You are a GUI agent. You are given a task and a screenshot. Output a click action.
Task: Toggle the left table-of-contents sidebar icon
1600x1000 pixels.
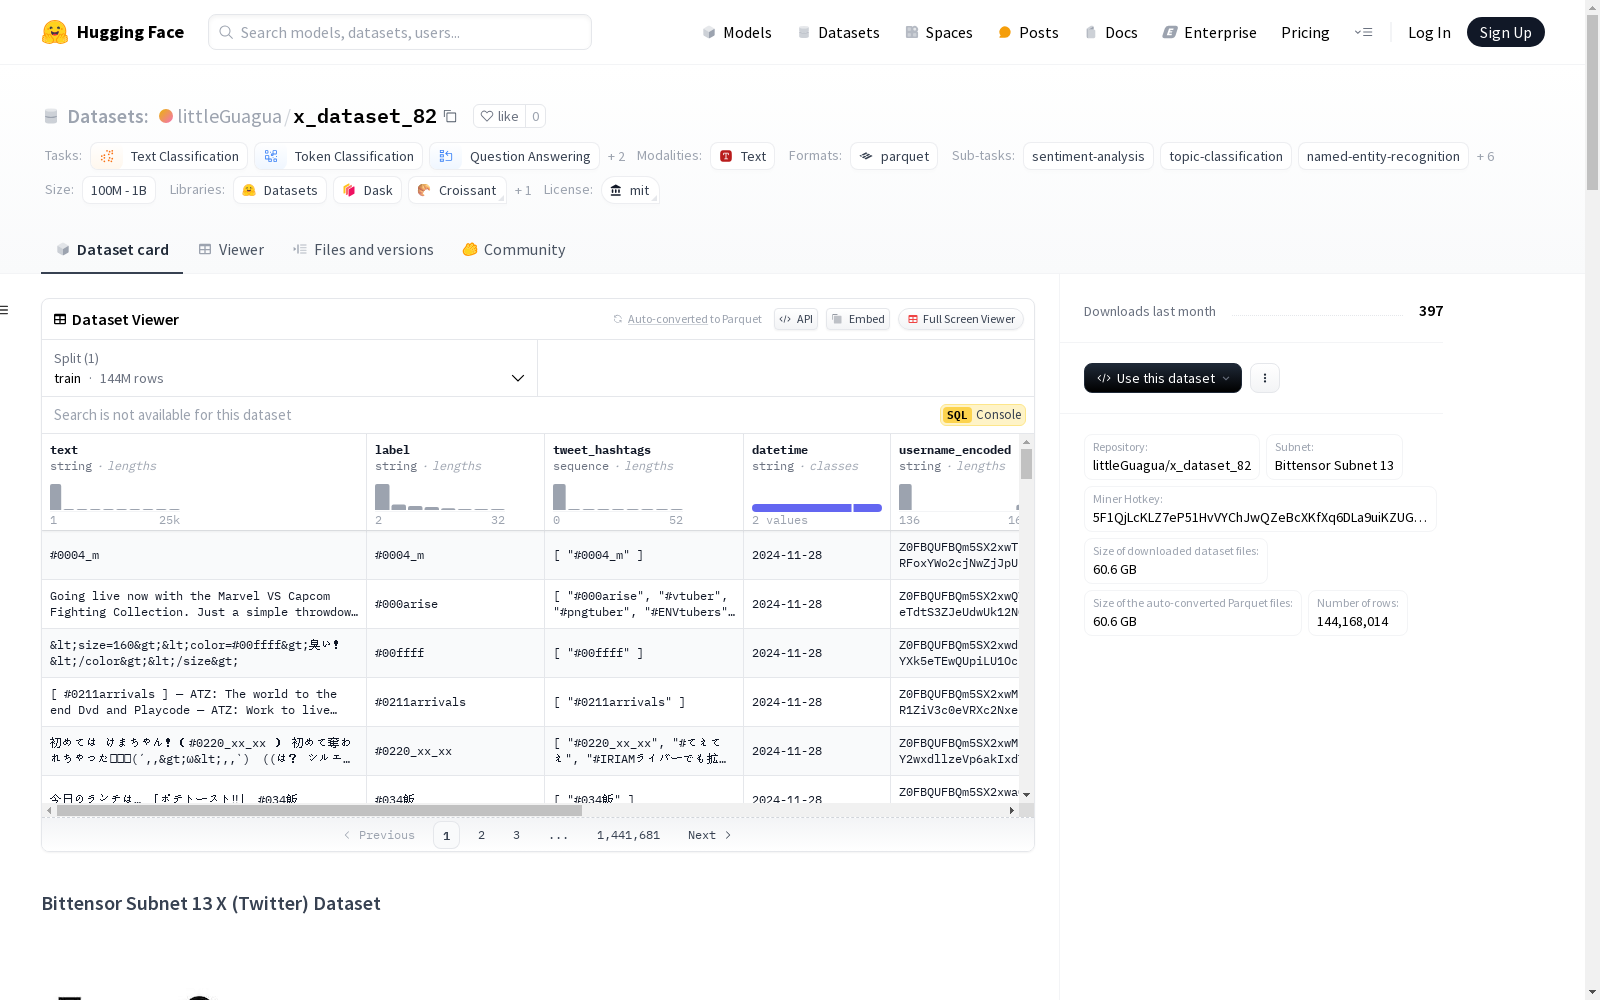[5, 310]
